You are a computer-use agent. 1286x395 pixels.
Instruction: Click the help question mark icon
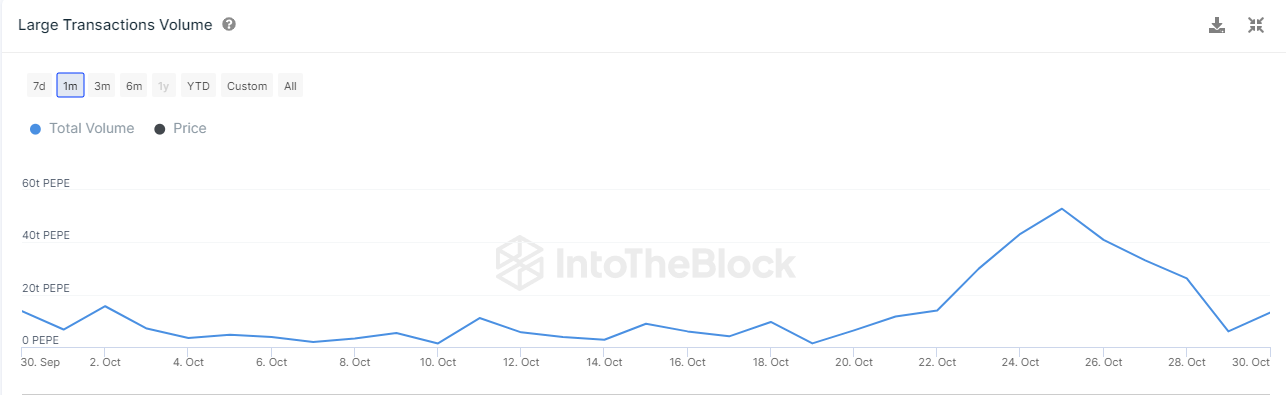[x=229, y=25]
